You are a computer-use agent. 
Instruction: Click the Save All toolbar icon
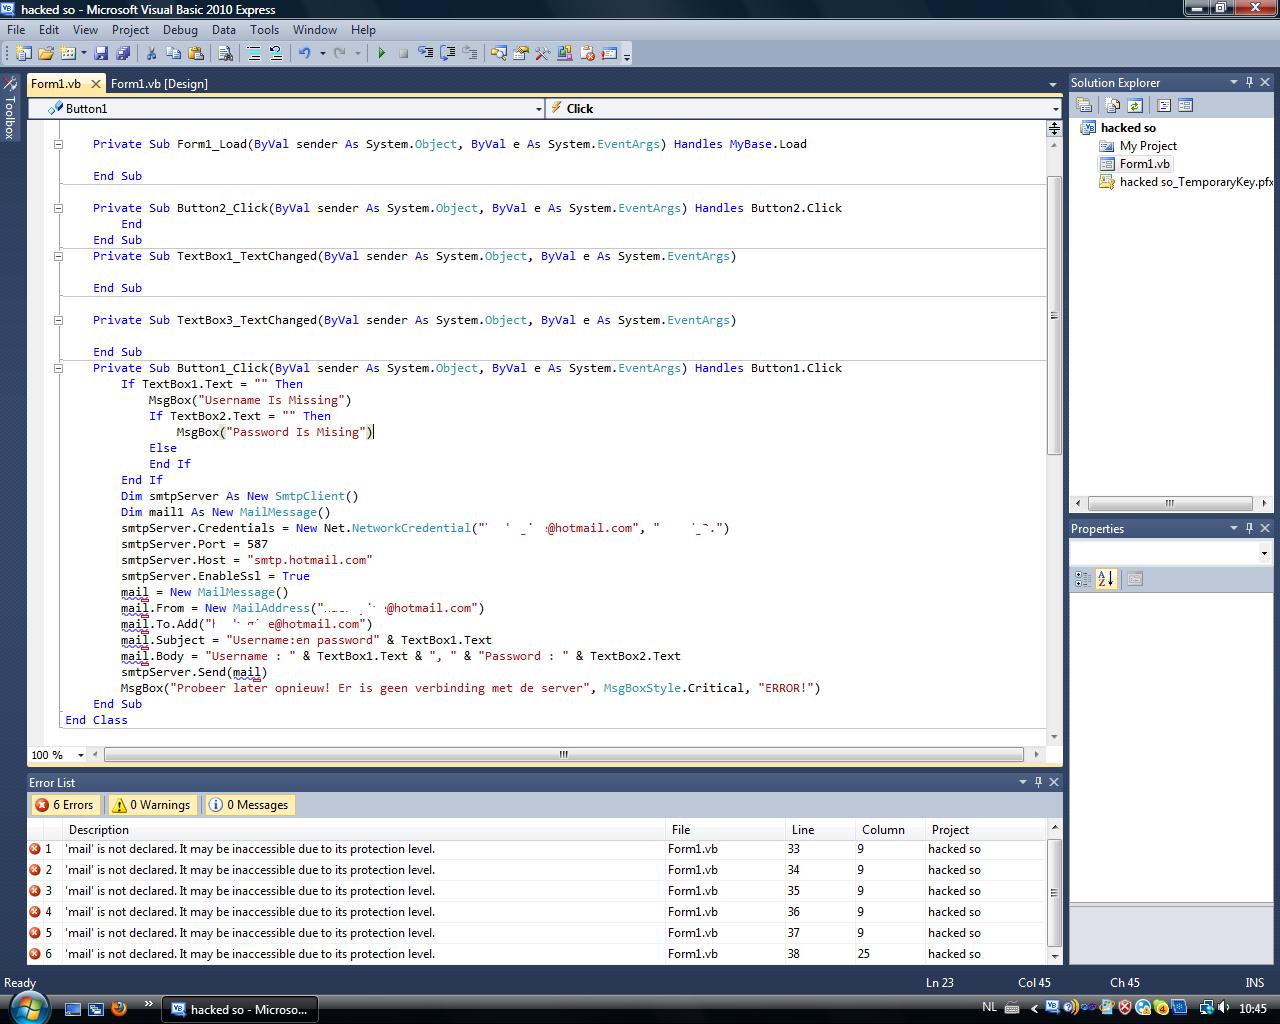coord(123,53)
